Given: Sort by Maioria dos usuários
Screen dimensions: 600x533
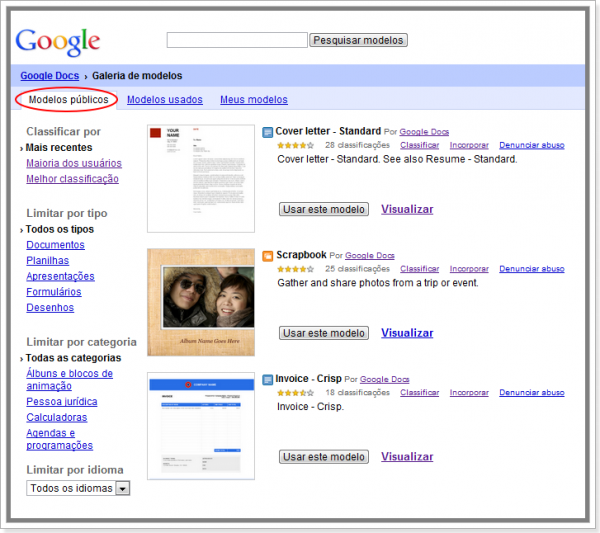Looking at the screenshot, I should 74,163.
